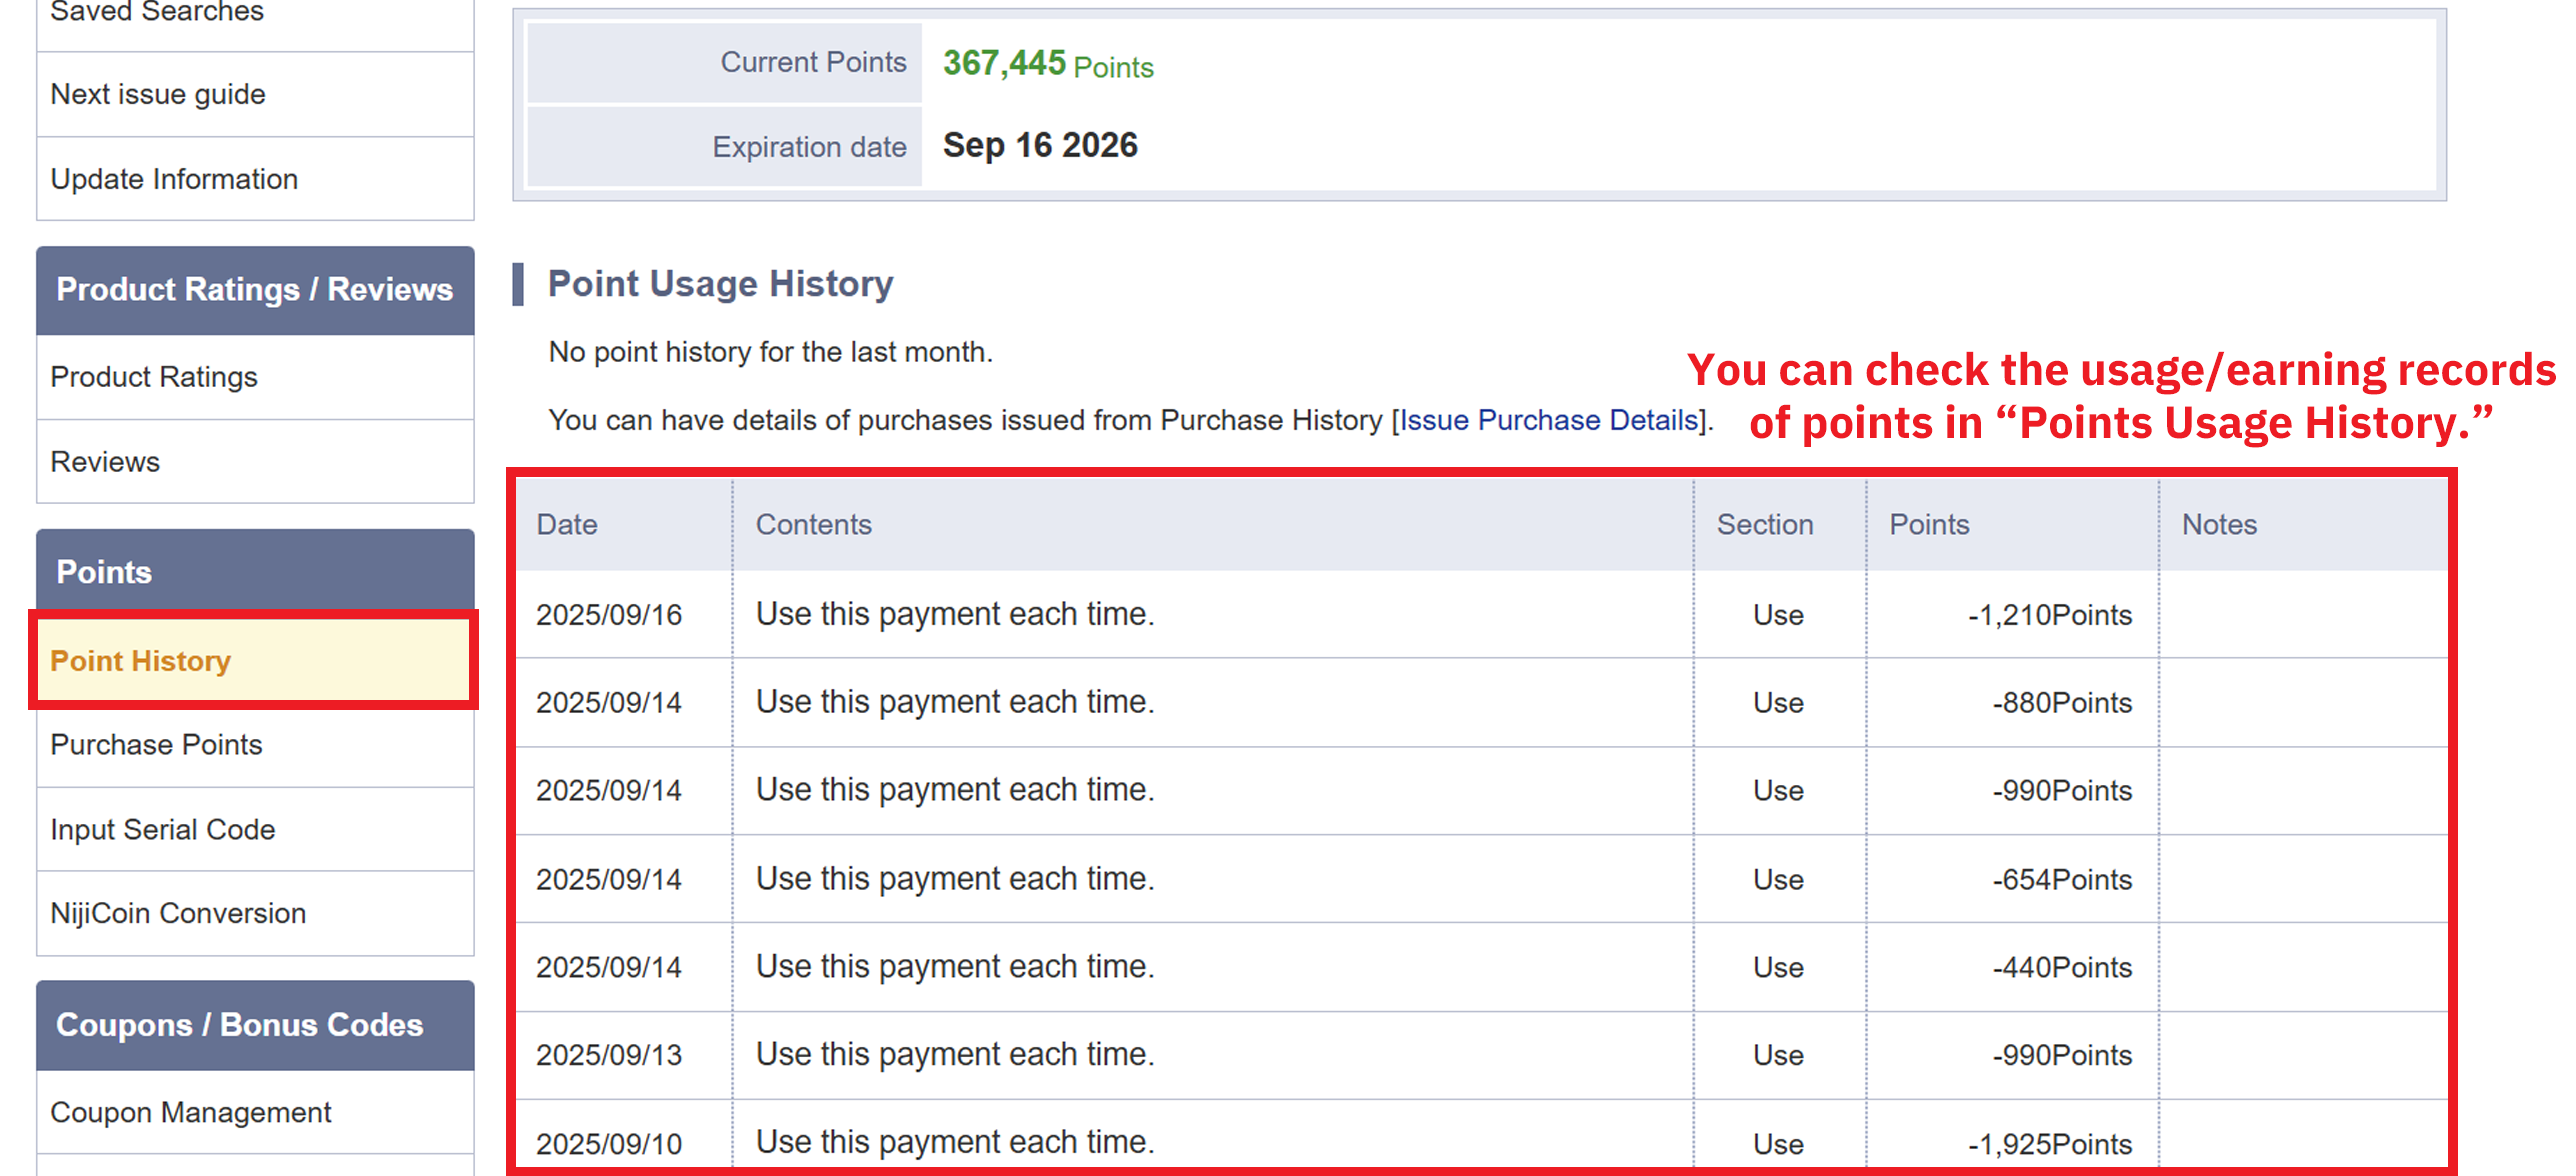This screenshot has height=1176, width=2576.
Task: Click the Date column header
Action: point(567,525)
